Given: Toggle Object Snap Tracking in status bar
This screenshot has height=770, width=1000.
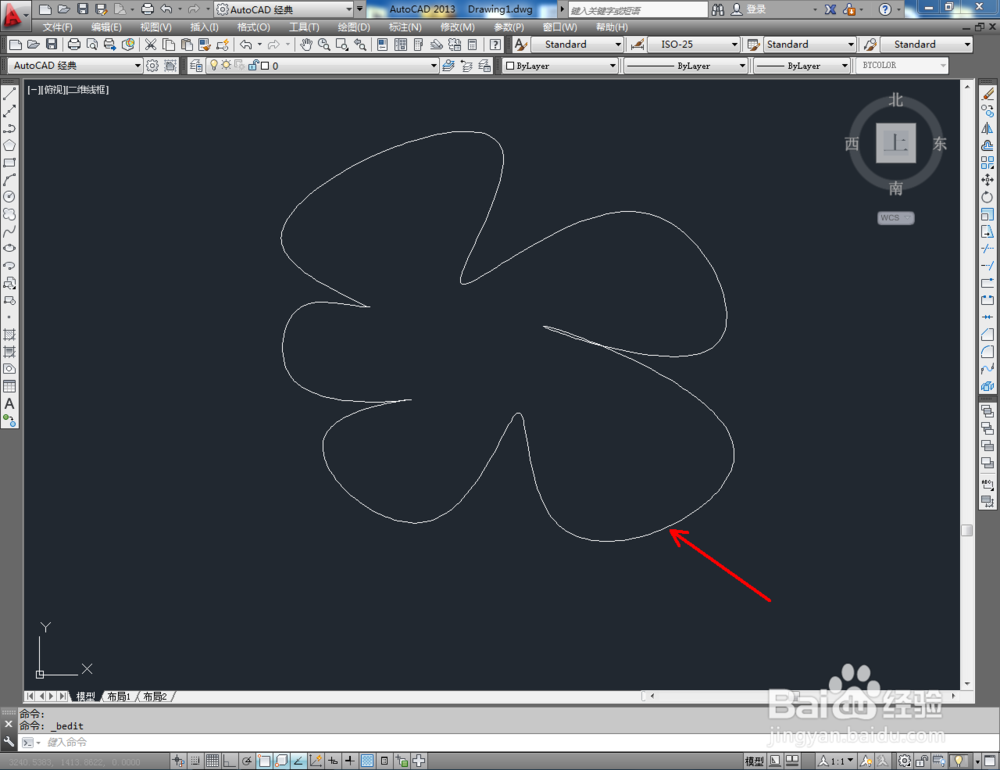Looking at the screenshot, I should 298,760.
